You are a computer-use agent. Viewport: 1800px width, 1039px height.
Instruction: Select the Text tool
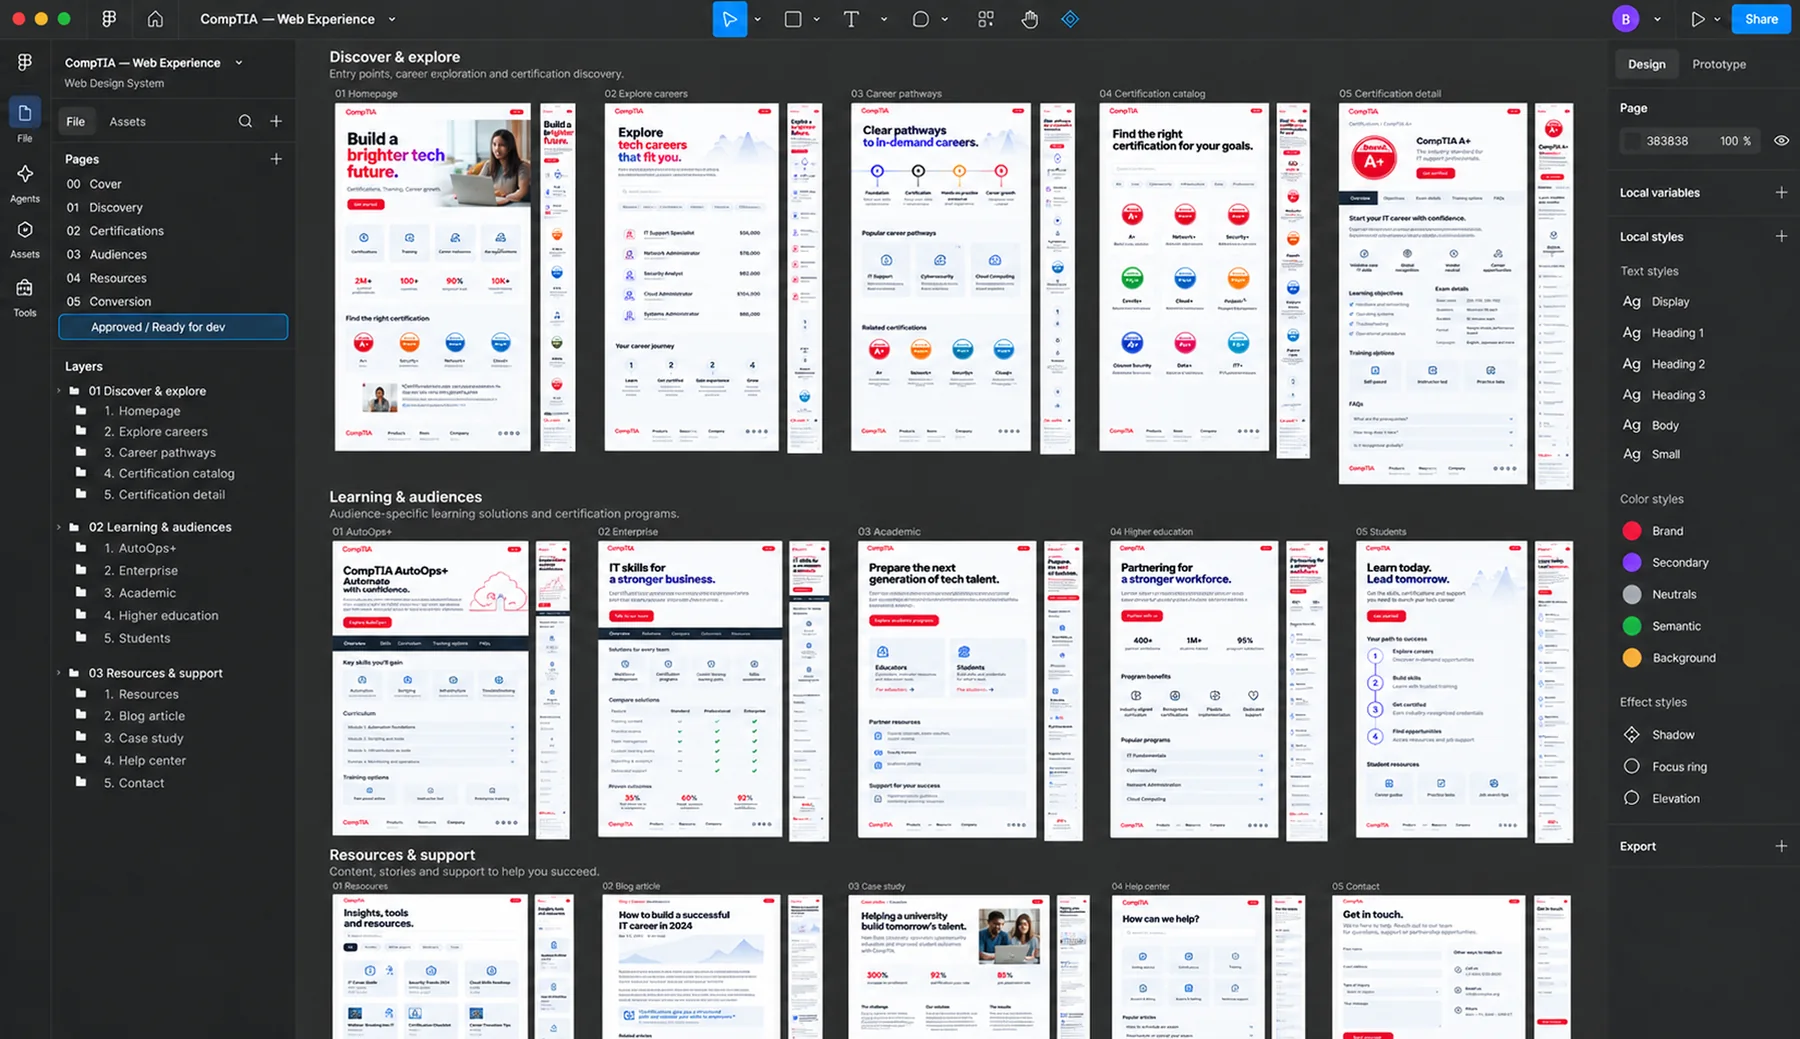pos(851,19)
